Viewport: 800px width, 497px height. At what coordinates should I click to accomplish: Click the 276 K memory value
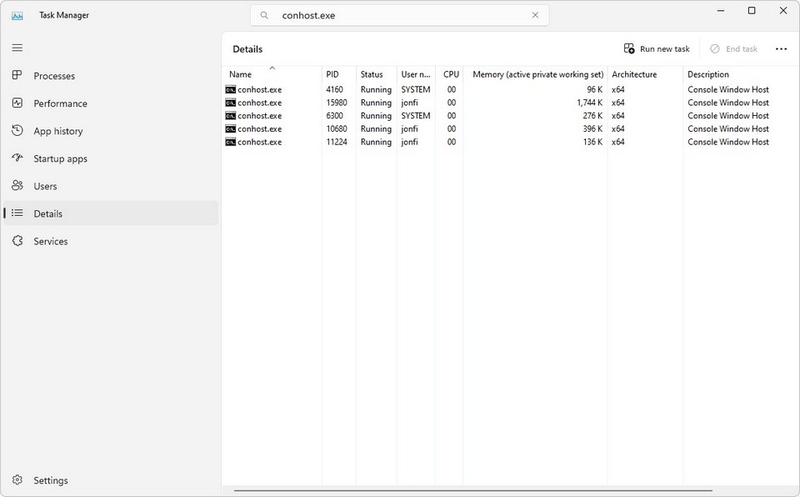point(593,116)
